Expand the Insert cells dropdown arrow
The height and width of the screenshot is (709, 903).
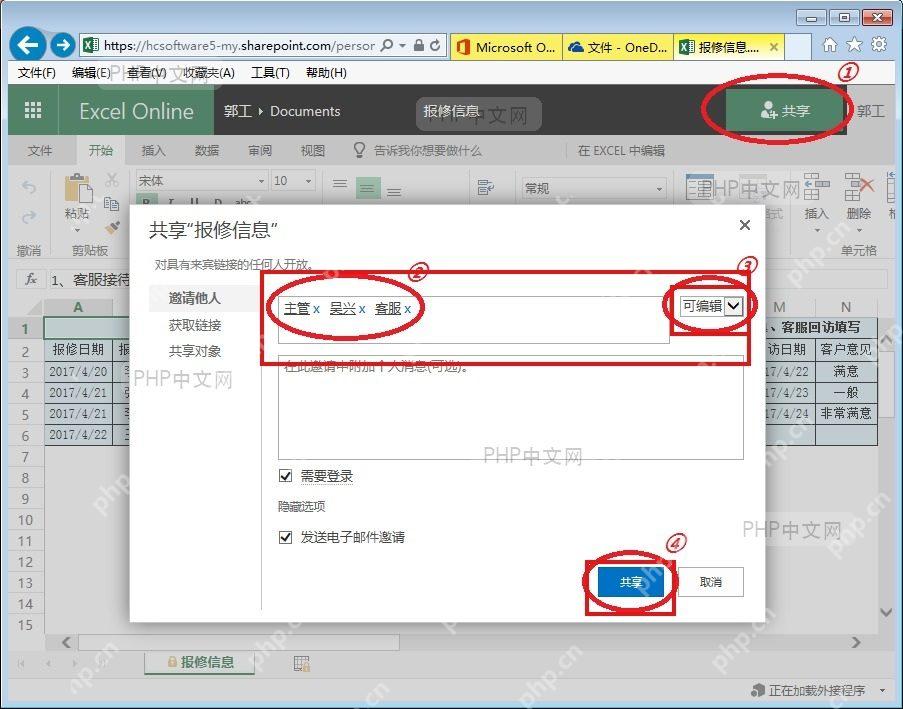pyautogui.click(x=817, y=230)
